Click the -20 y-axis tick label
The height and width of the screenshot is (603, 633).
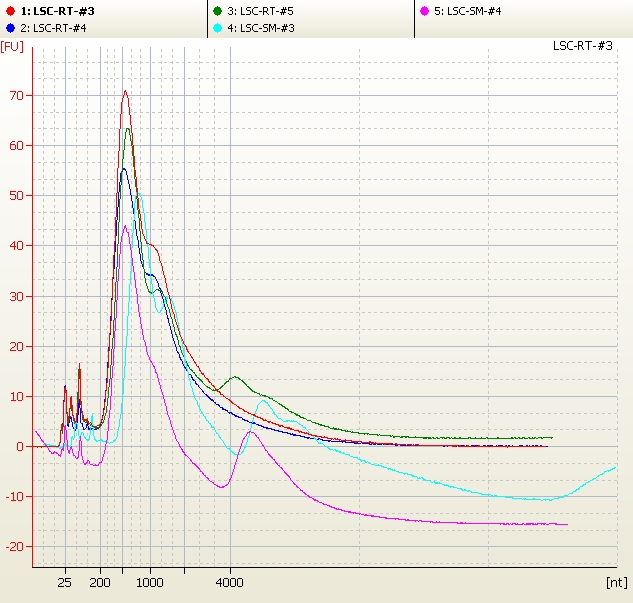pyautogui.click(x=15, y=546)
